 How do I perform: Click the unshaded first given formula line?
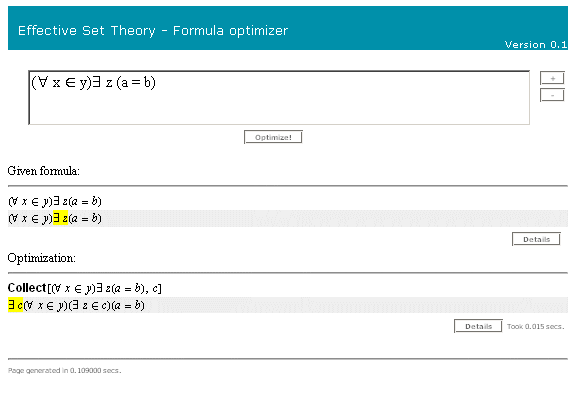55,201
